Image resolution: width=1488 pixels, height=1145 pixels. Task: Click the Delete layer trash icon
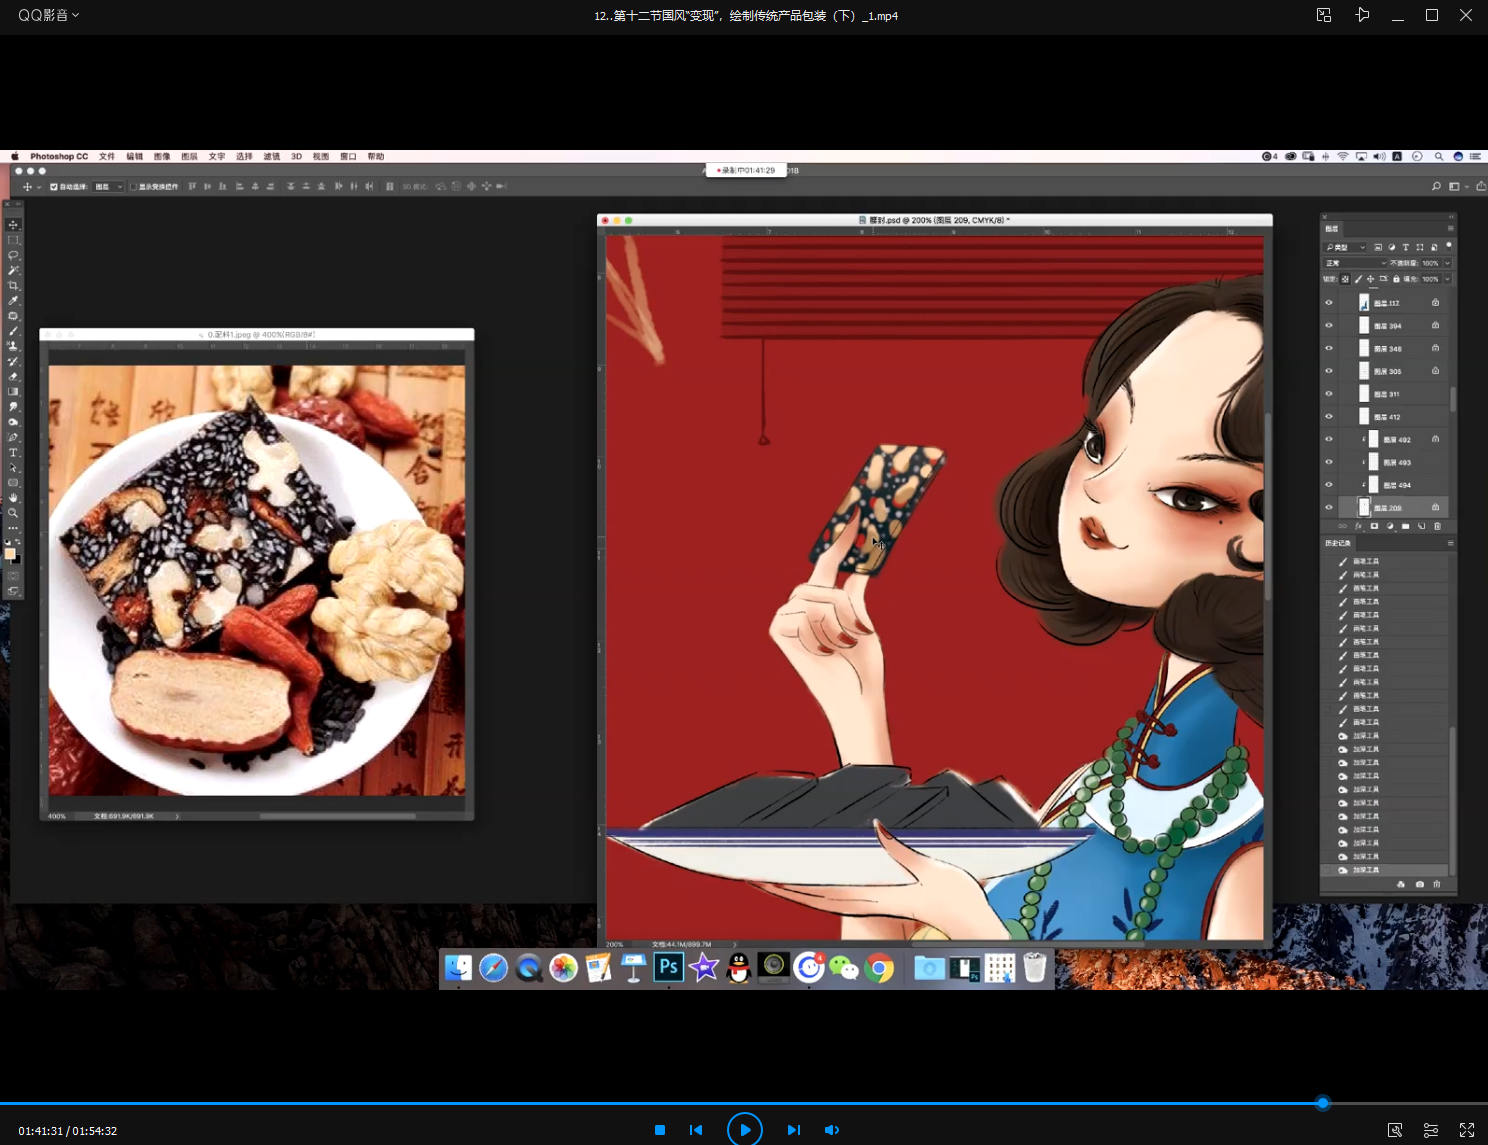point(1437,526)
